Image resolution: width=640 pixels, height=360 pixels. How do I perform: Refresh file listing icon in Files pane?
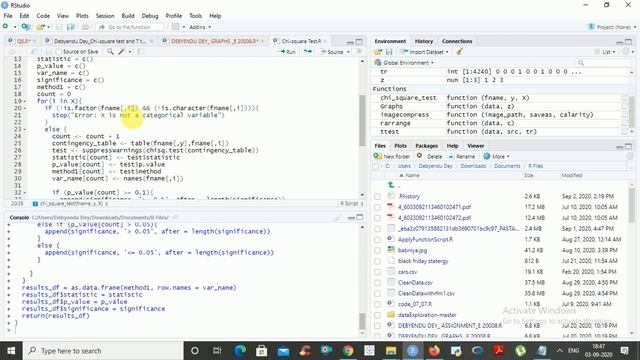630,156
